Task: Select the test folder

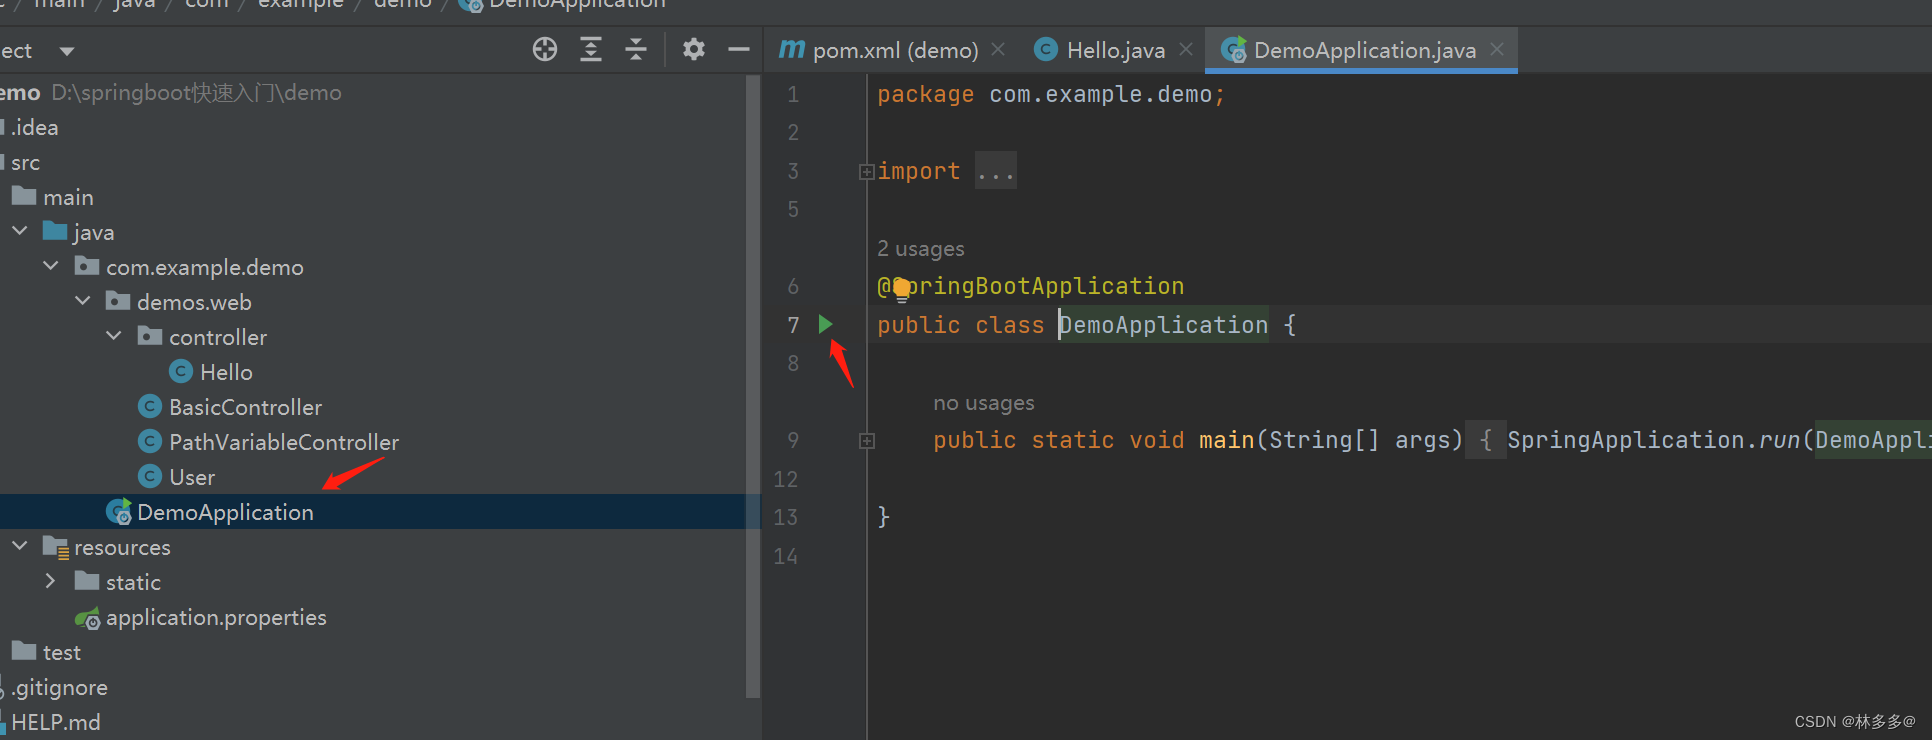Action: (x=61, y=652)
